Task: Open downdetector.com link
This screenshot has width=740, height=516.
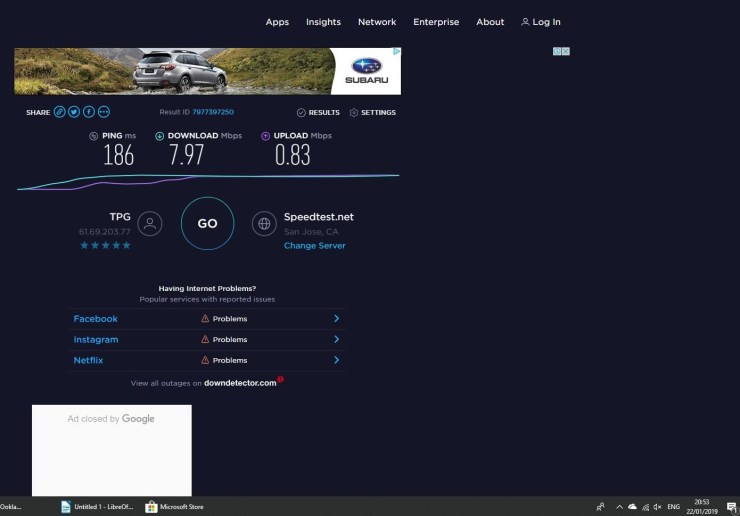Action: 240,383
